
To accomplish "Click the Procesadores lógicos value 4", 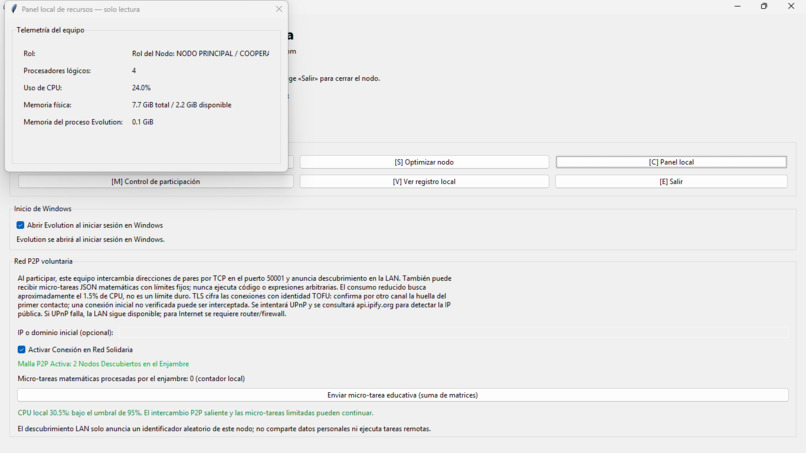I will click(134, 71).
